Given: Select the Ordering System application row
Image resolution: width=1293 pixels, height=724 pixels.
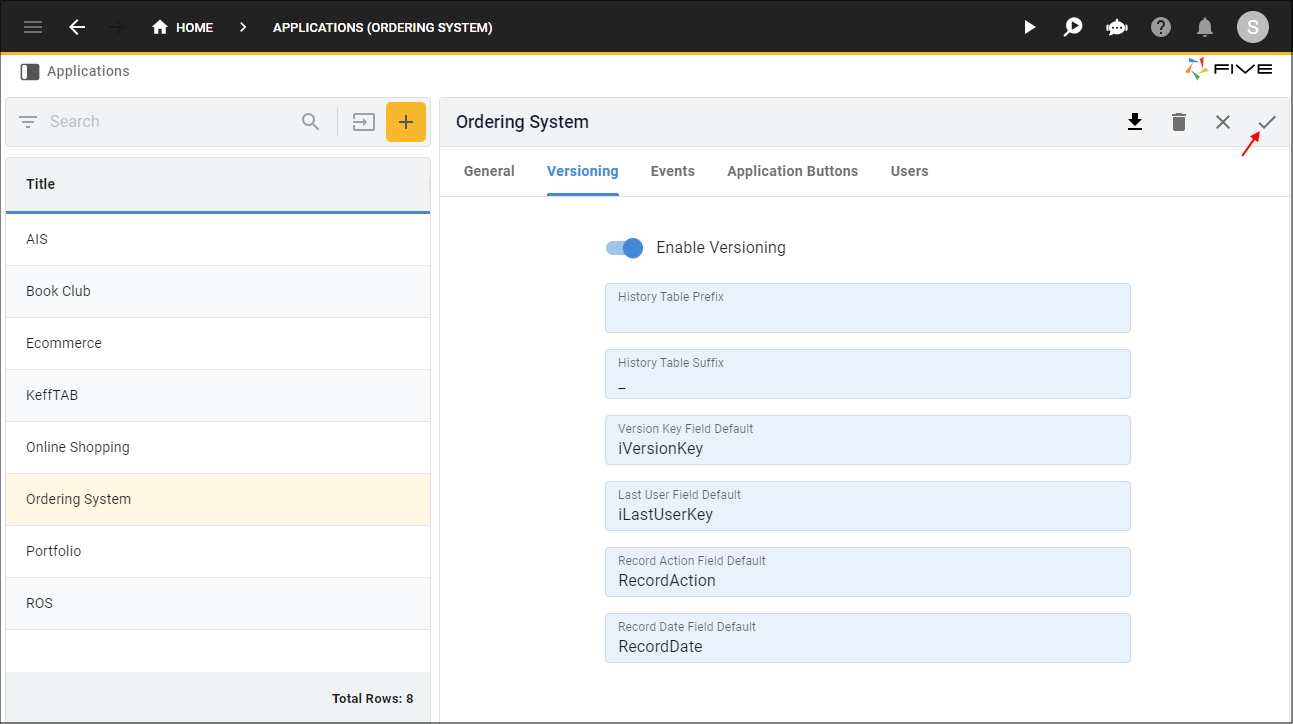Looking at the screenshot, I should [x=218, y=499].
